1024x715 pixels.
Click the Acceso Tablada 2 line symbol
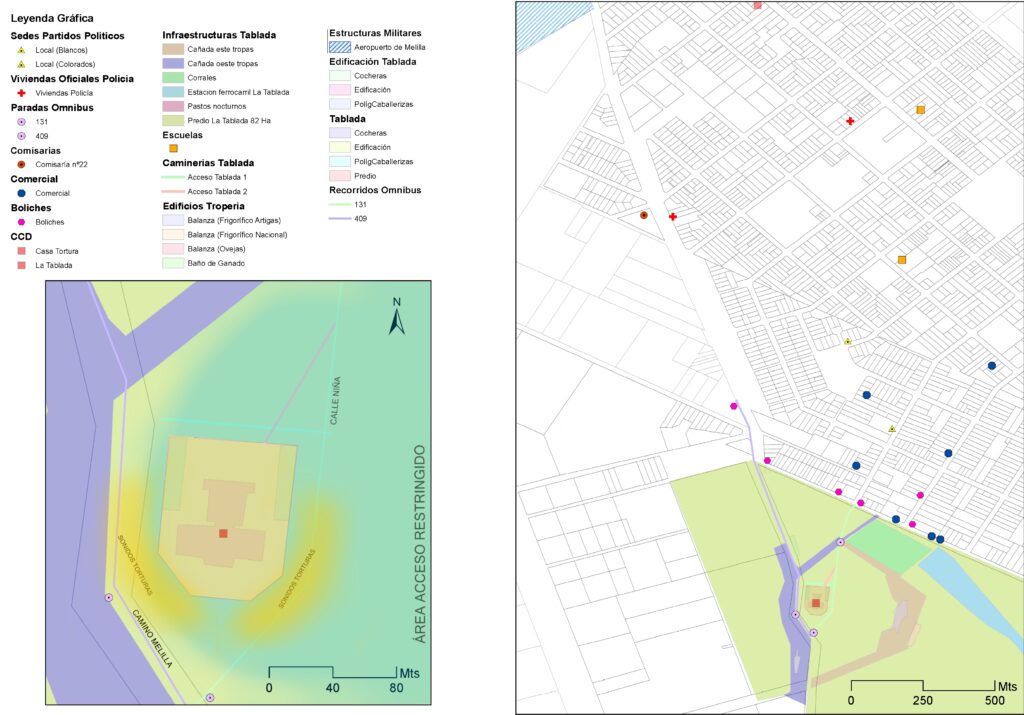[x=173, y=191]
